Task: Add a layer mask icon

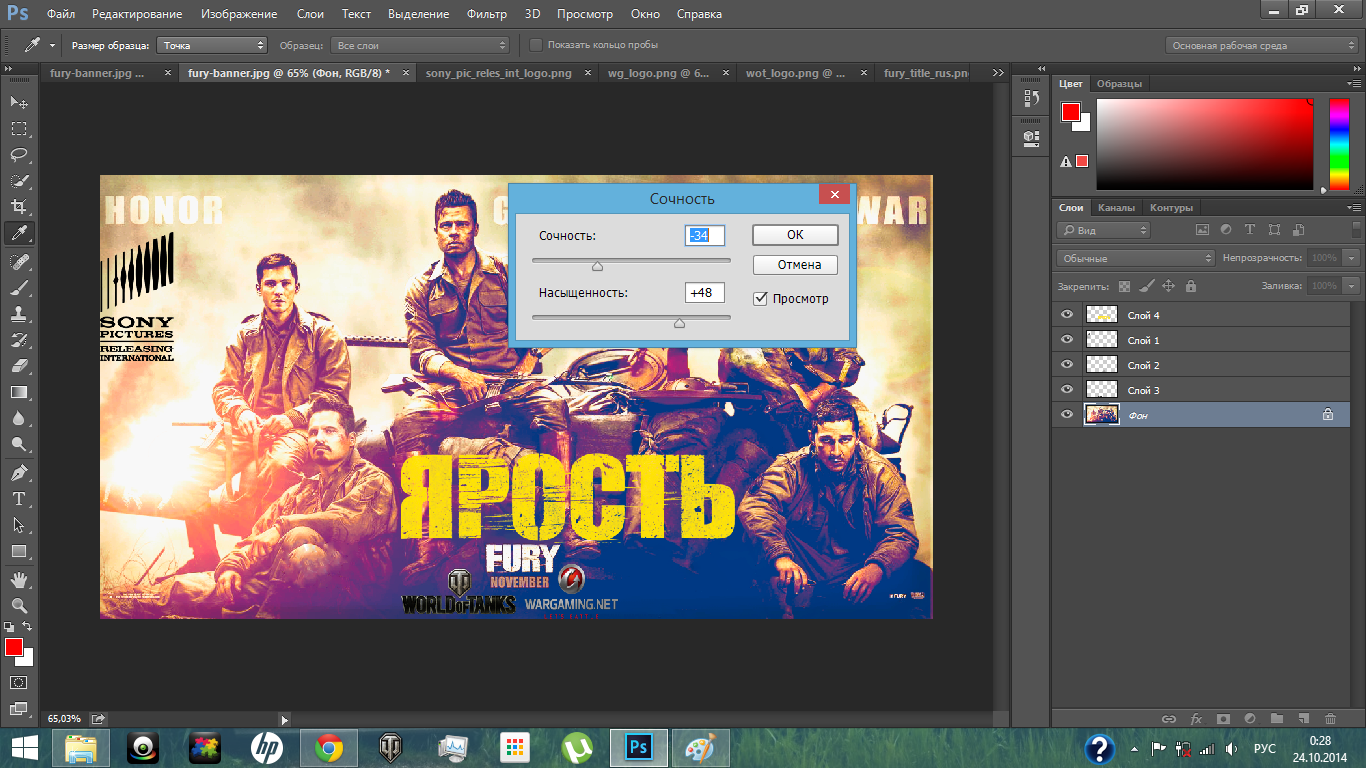Action: click(1222, 718)
